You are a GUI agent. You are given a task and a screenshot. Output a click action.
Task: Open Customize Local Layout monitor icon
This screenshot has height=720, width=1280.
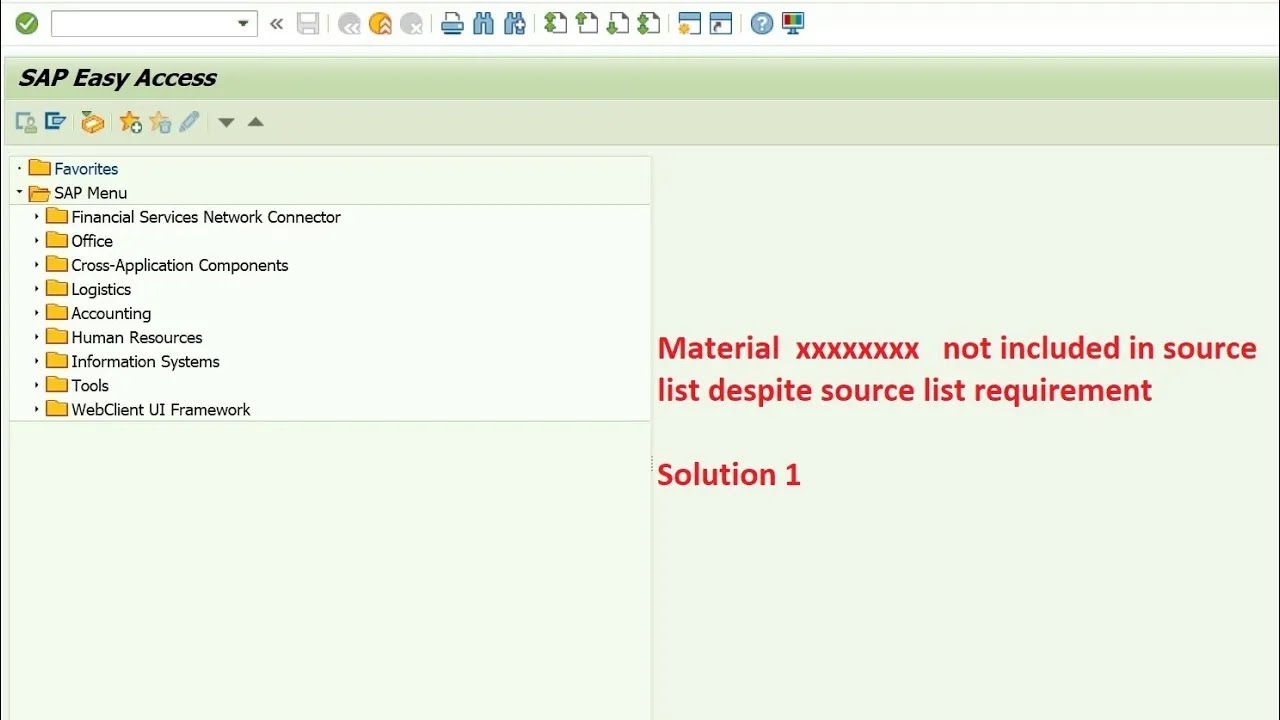793,24
